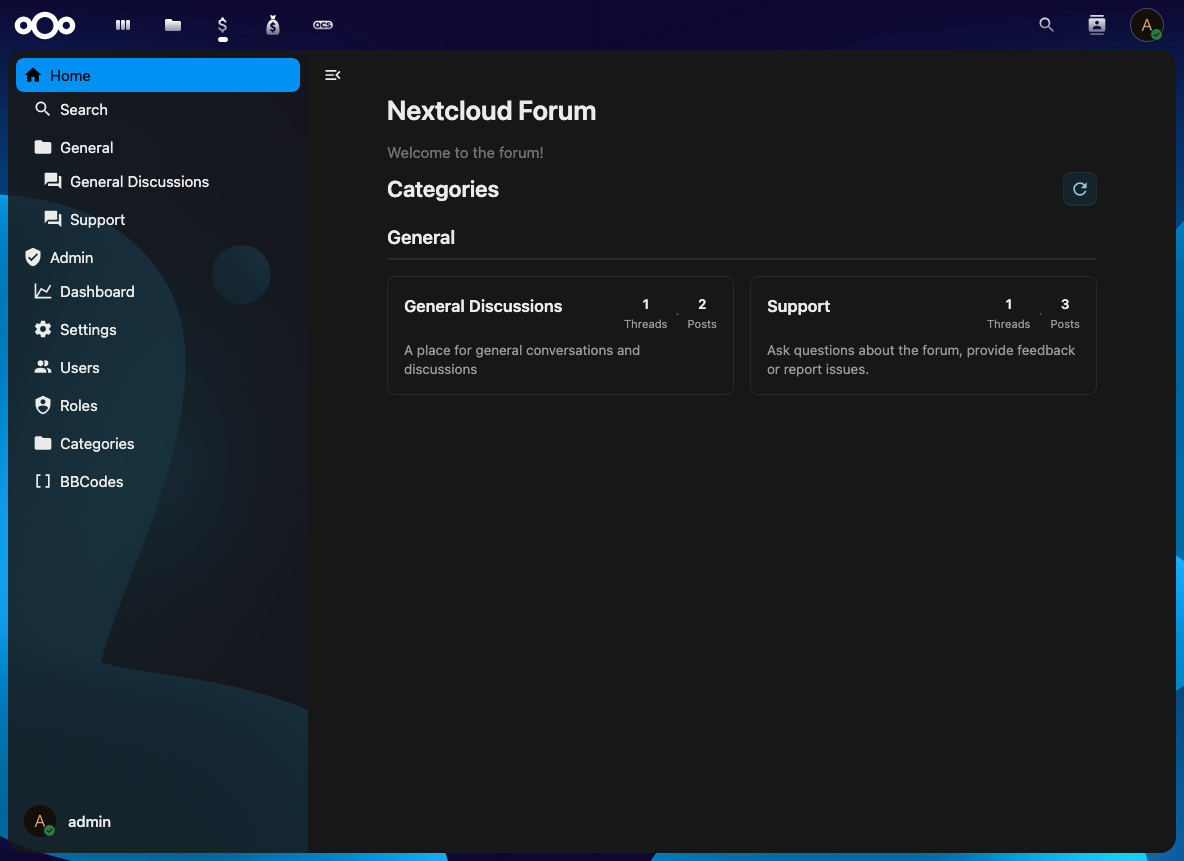This screenshot has width=1184, height=861.
Task: Open unified search magnifier in header
Action: click(1047, 25)
